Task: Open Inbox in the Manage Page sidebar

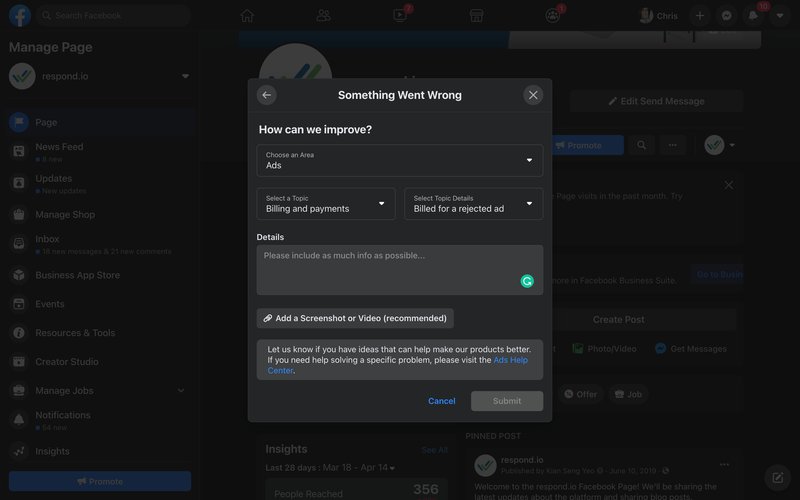Action: pos(48,239)
